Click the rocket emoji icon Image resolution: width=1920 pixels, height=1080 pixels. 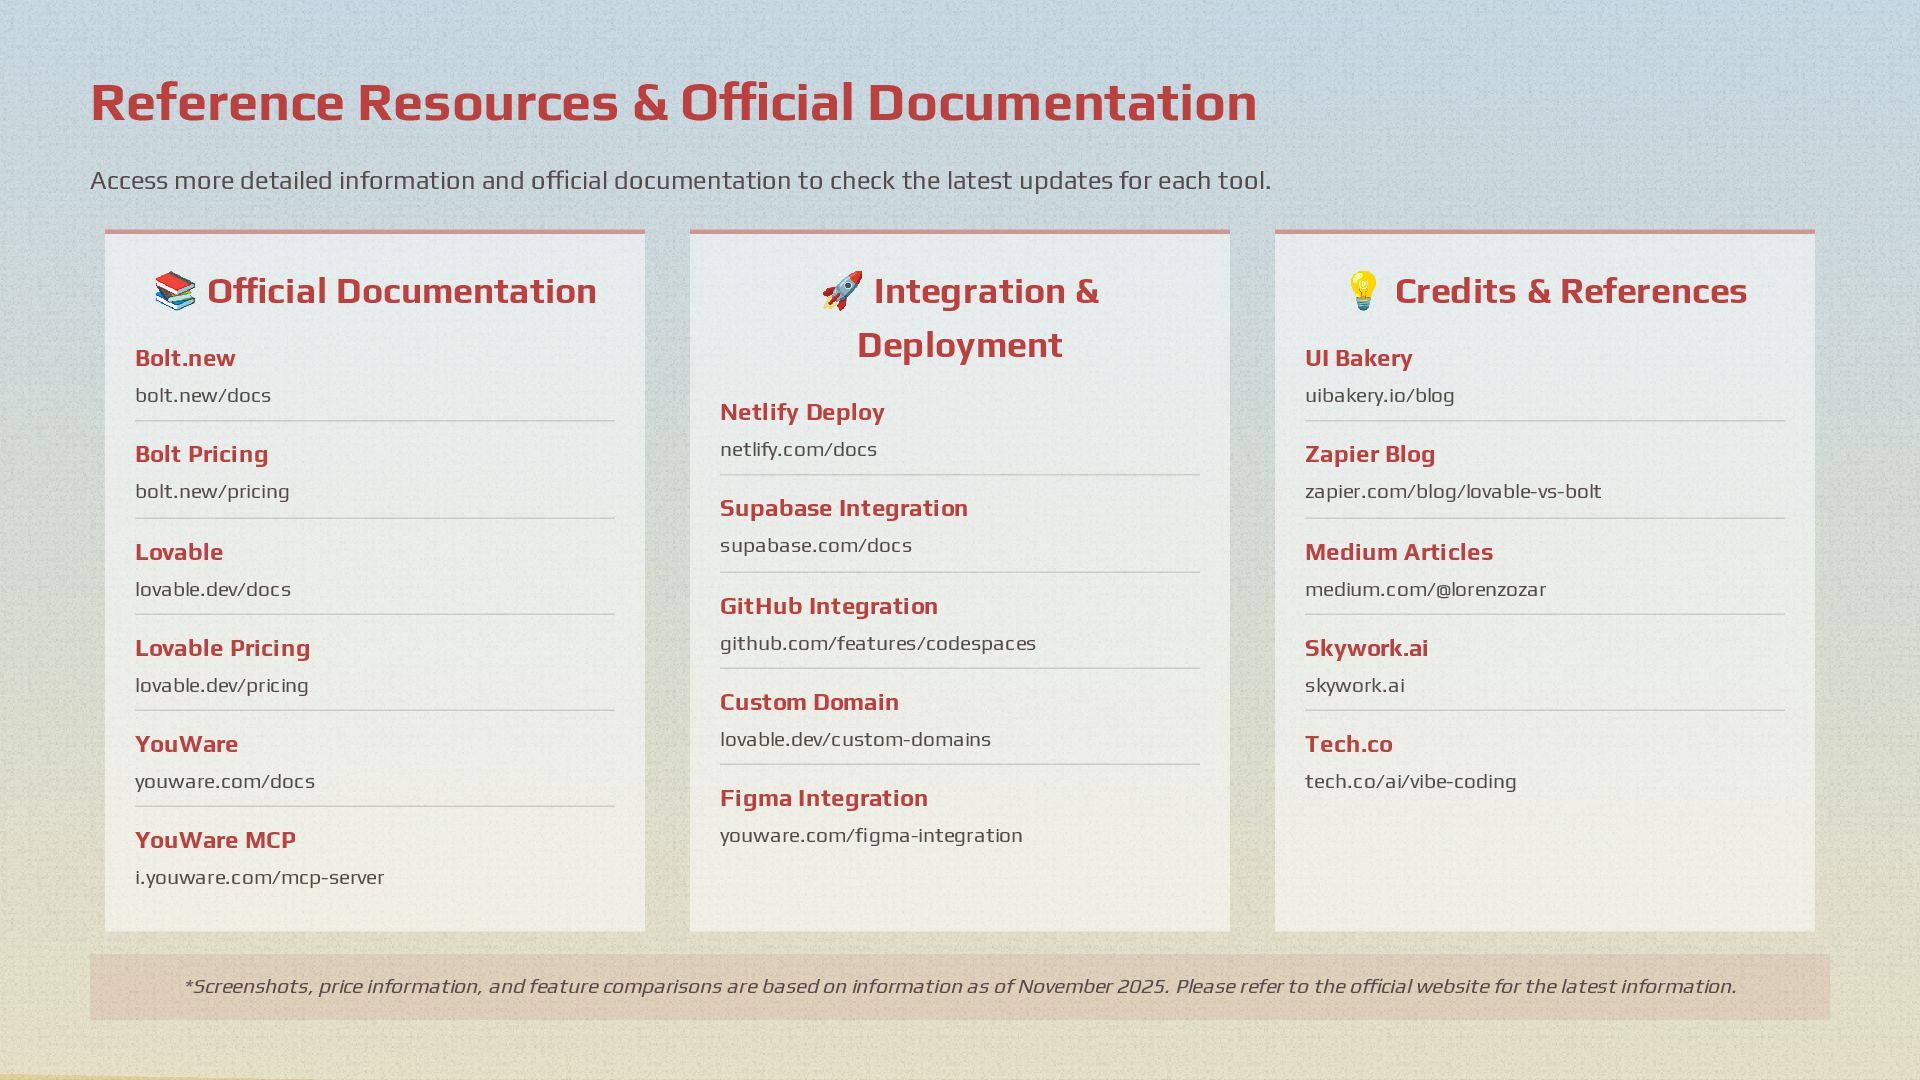(842, 291)
